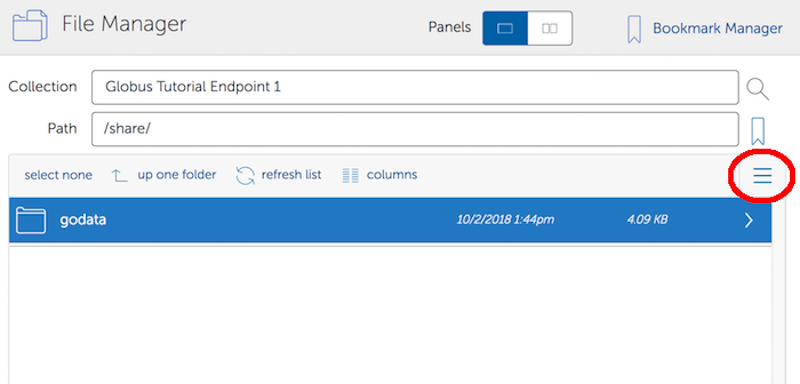
Task: Bookmark current path with bookmark icon
Action: (758, 131)
